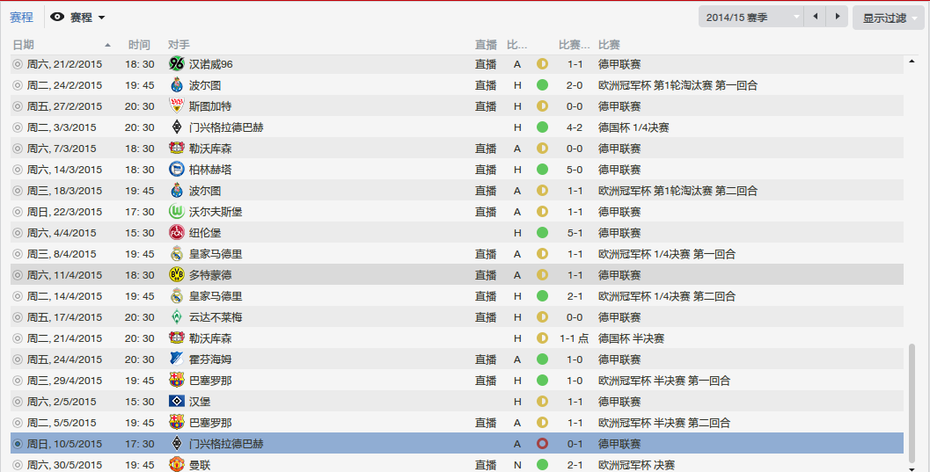Image resolution: width=930 pixels, height=472 pixels.
Task: Go to next season with right arrow
Action: click(x=837, y=17)
